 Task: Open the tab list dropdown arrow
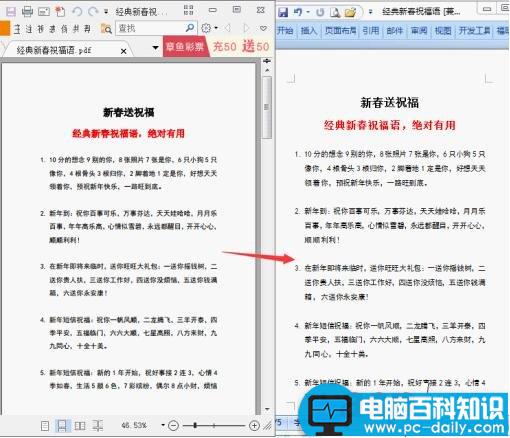point(155,47)
